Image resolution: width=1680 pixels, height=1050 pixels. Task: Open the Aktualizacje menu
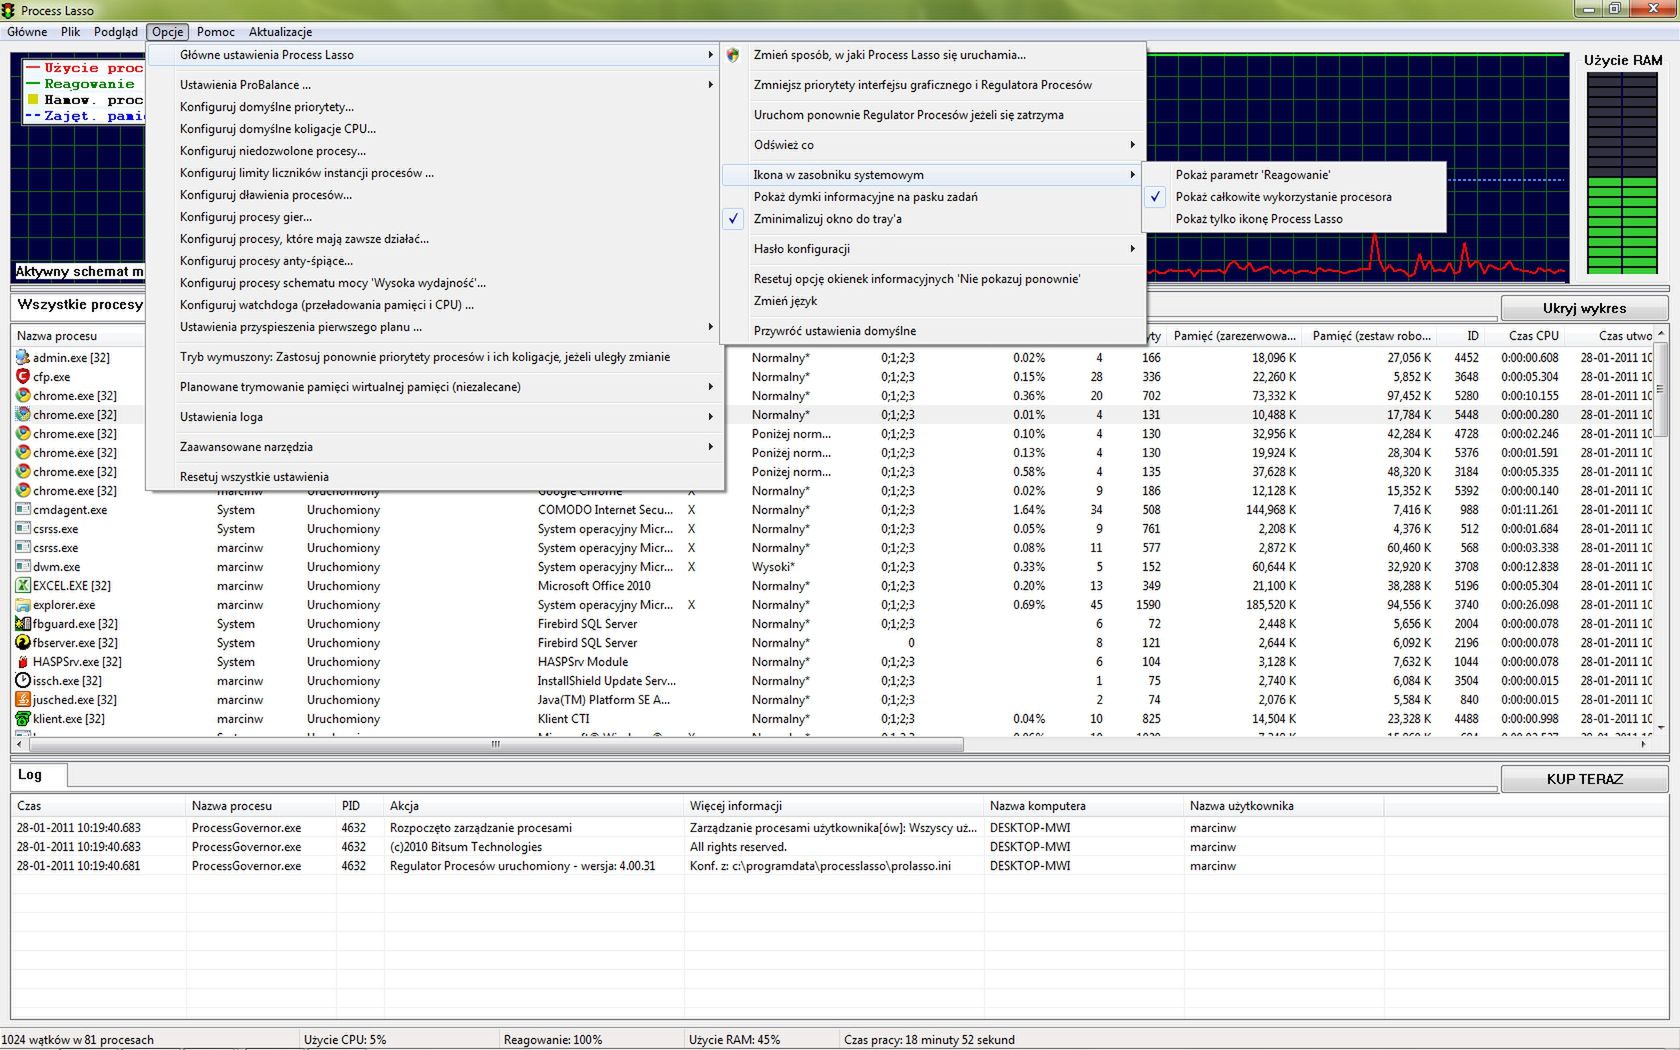coord(281,32)
